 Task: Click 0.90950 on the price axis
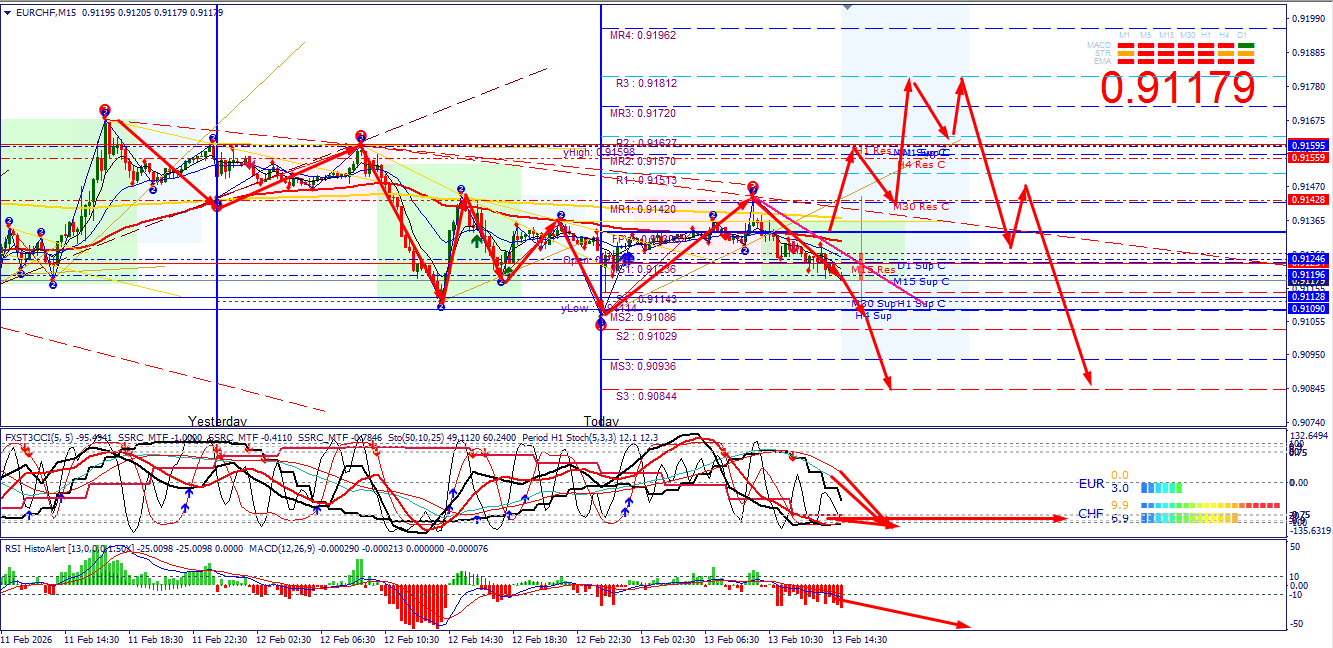click(1308, 355)
